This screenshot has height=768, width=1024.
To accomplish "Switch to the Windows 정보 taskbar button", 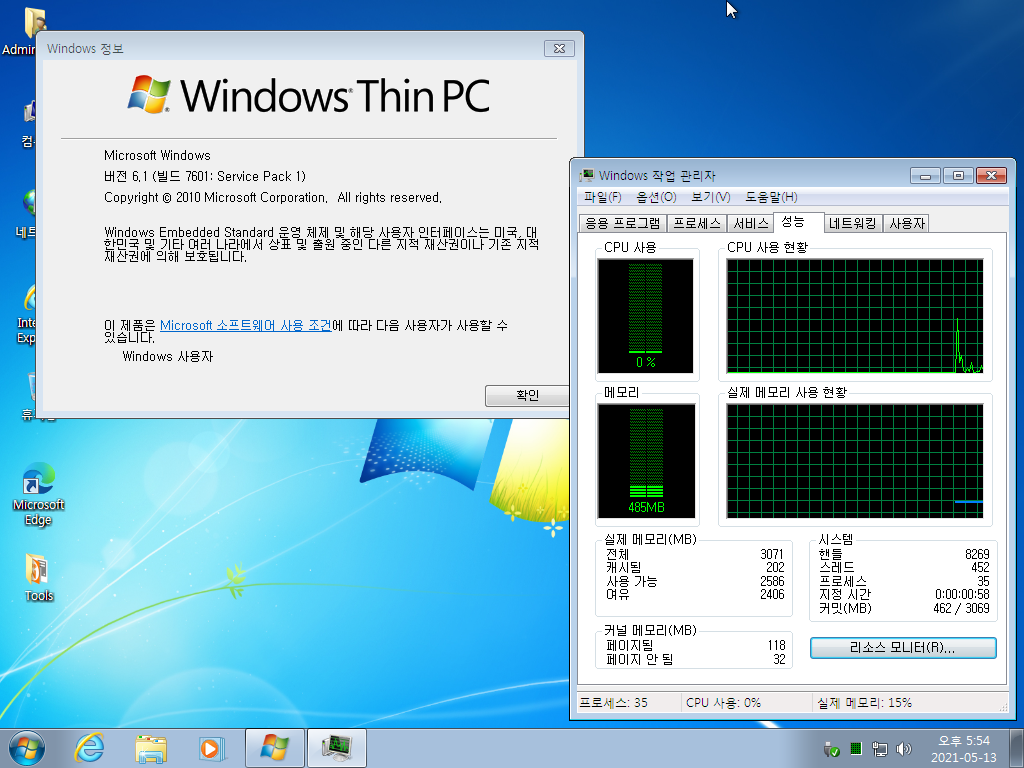I will [x=274, y=748].
